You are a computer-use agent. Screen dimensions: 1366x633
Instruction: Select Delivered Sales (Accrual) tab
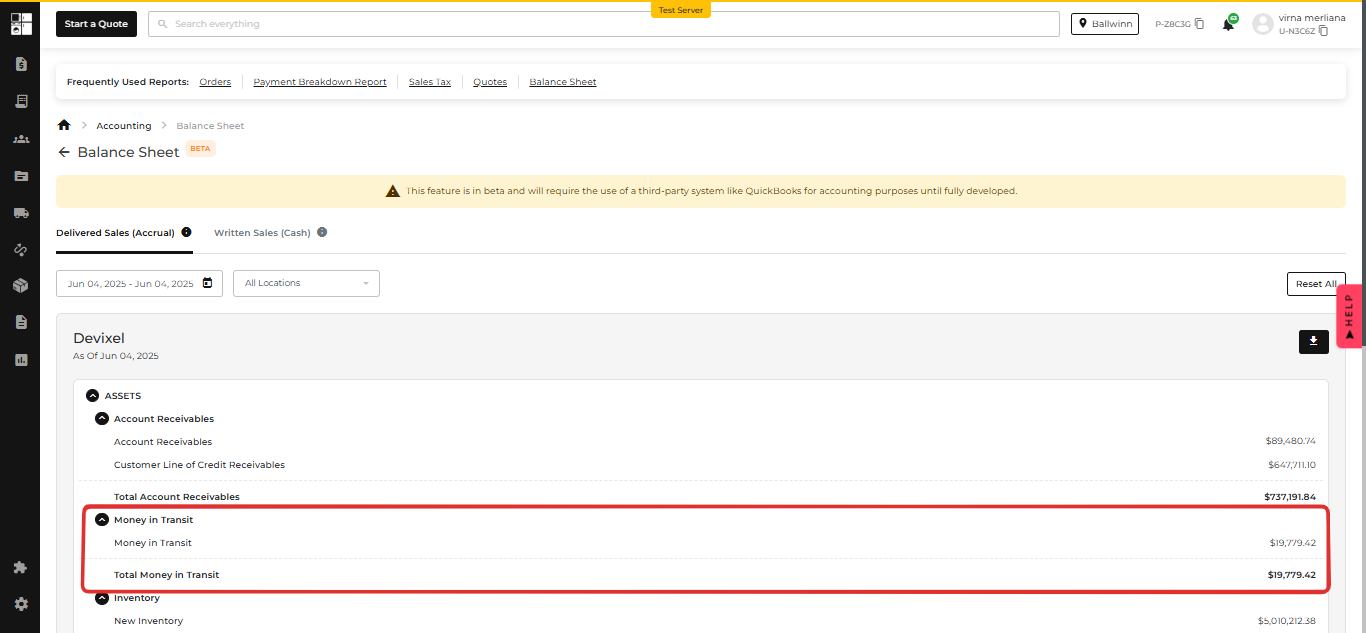click(x=115, y=232)
